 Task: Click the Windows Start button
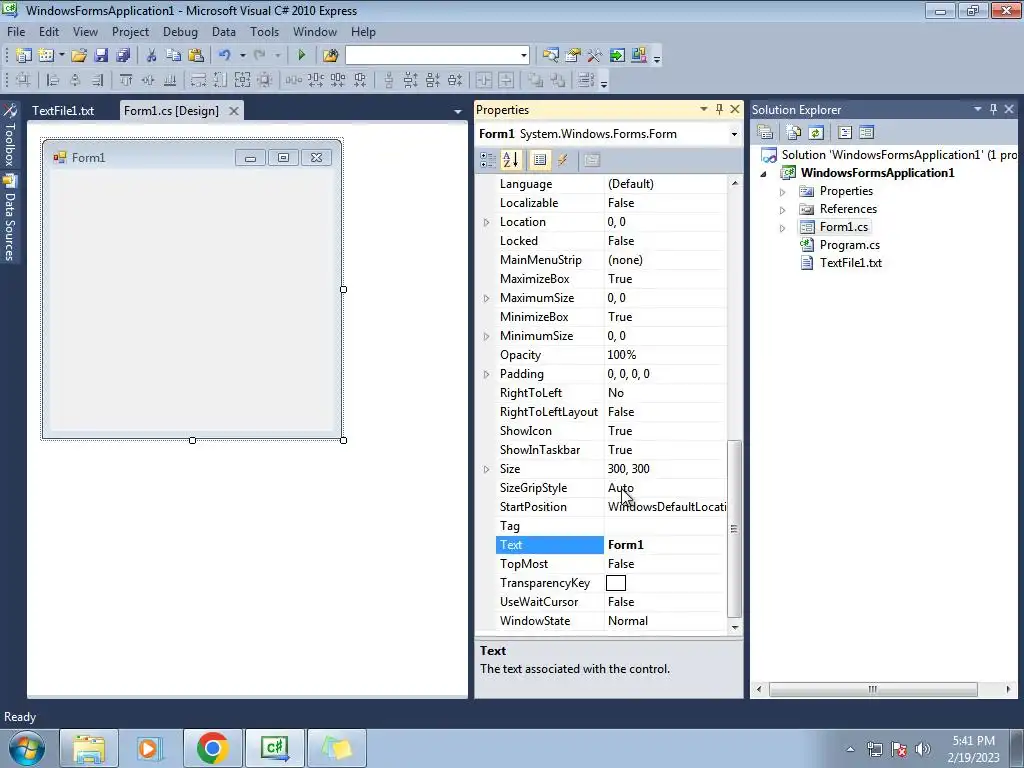(26, 748)
